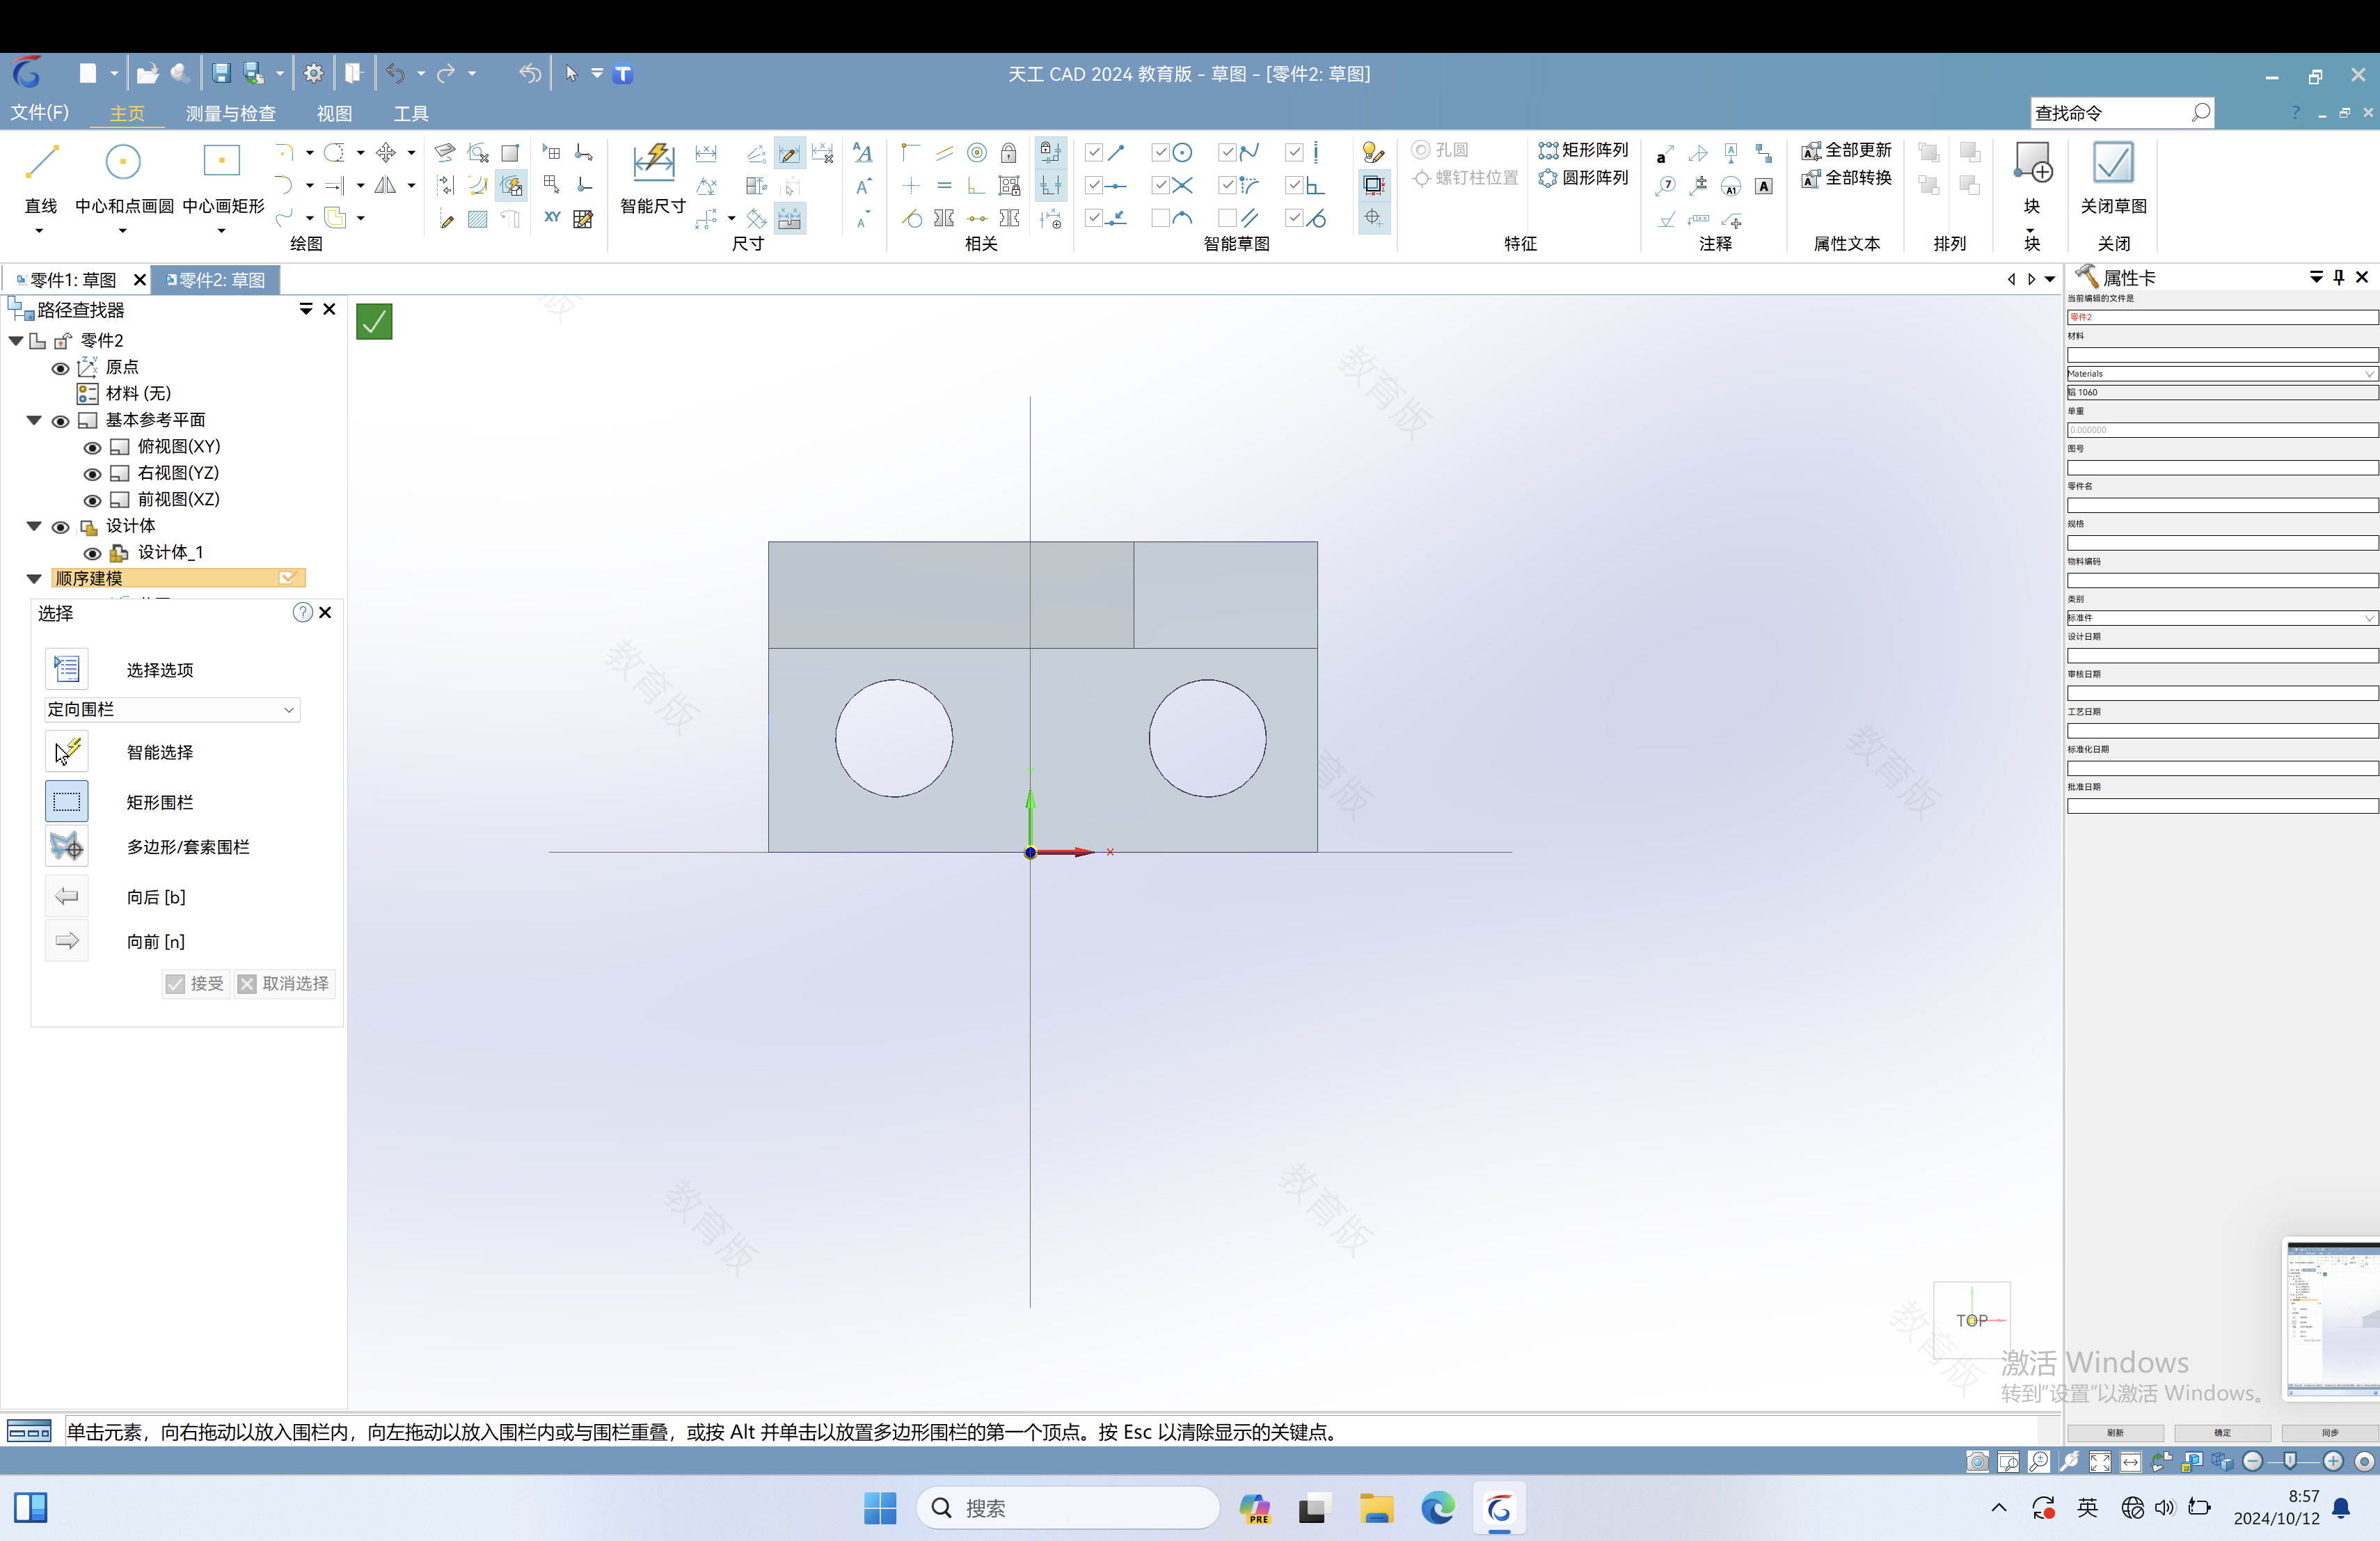Open the 路径查找器 panel options arrow
The image size is (2380, 1541).
[306, 309]
